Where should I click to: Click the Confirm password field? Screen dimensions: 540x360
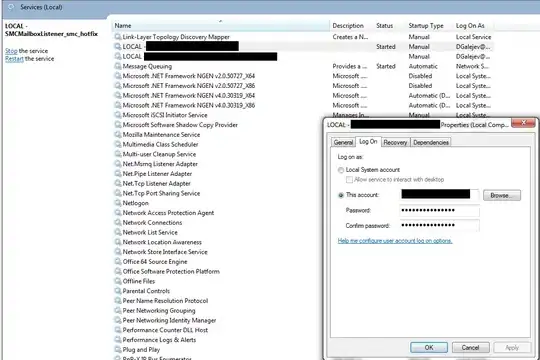click(439, 225)
